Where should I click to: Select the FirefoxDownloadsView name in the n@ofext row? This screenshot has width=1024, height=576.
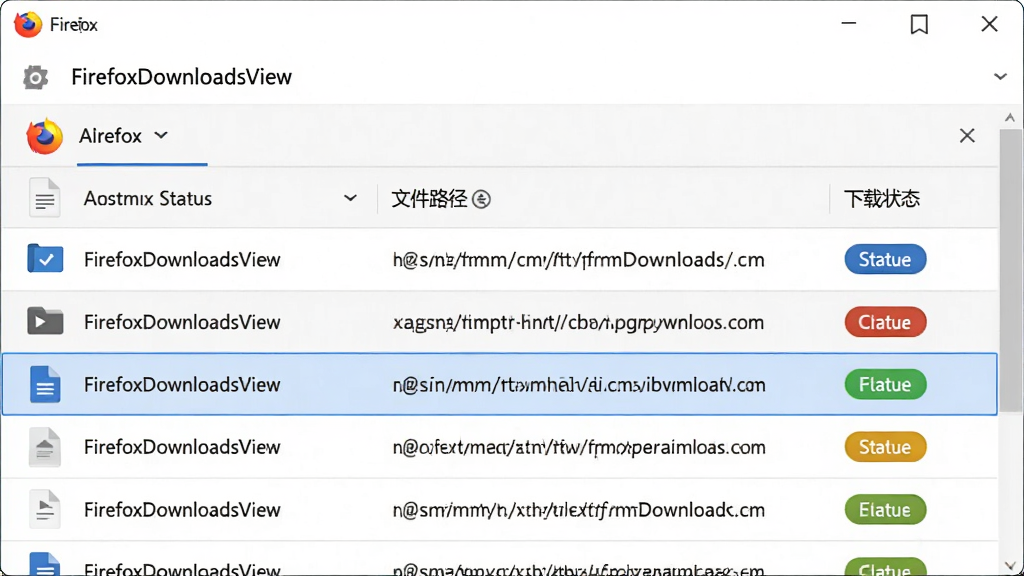pyautogui.click(x=182, y=447)
